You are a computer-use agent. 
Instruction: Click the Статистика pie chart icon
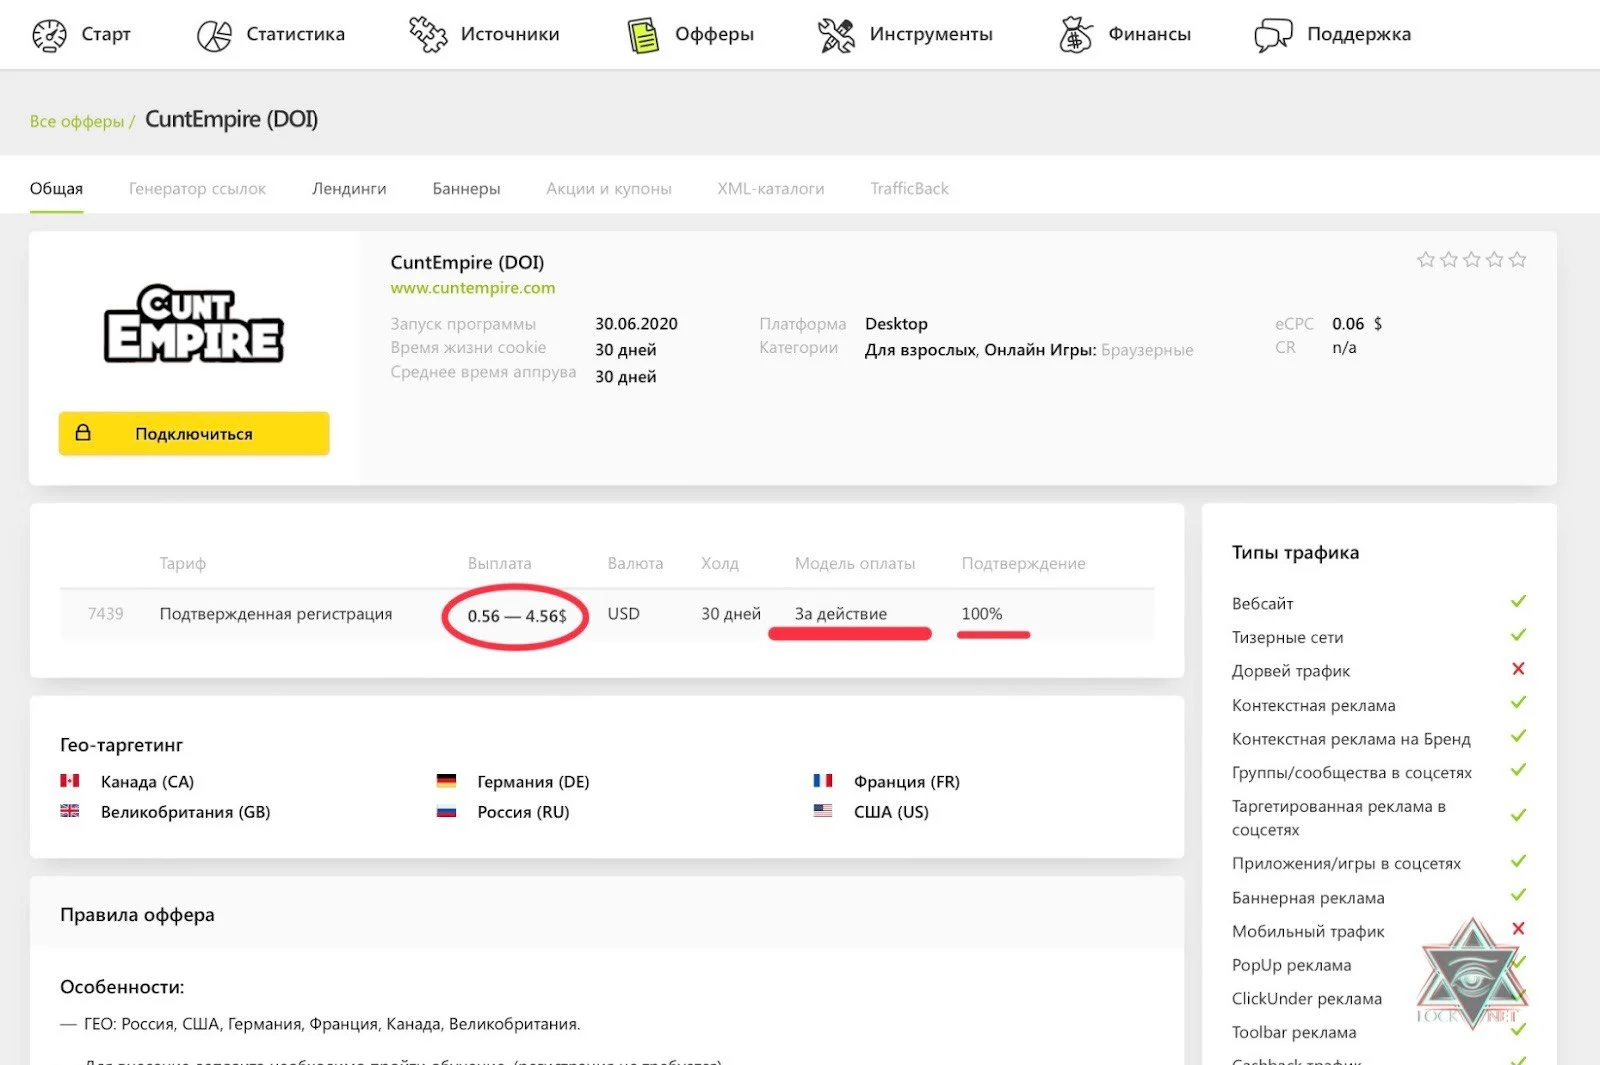[x=214, y=35]
